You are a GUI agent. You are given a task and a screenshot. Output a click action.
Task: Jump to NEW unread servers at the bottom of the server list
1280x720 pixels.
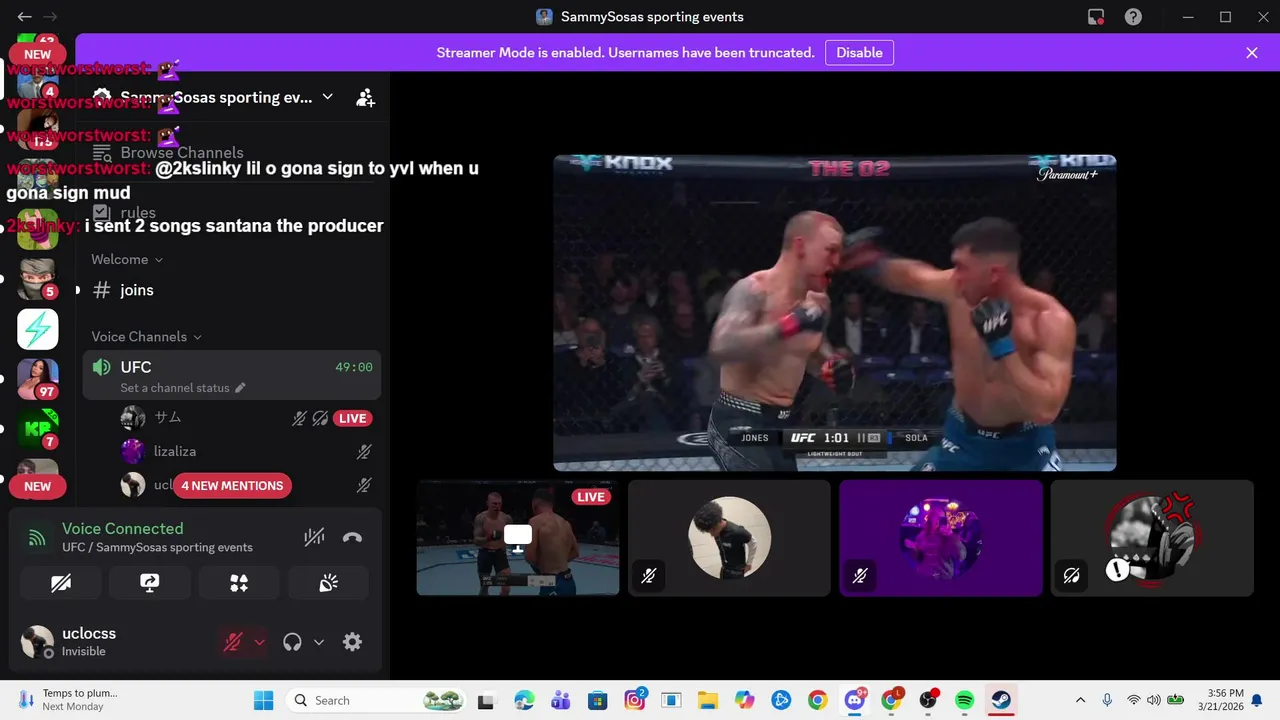point(38,486)
